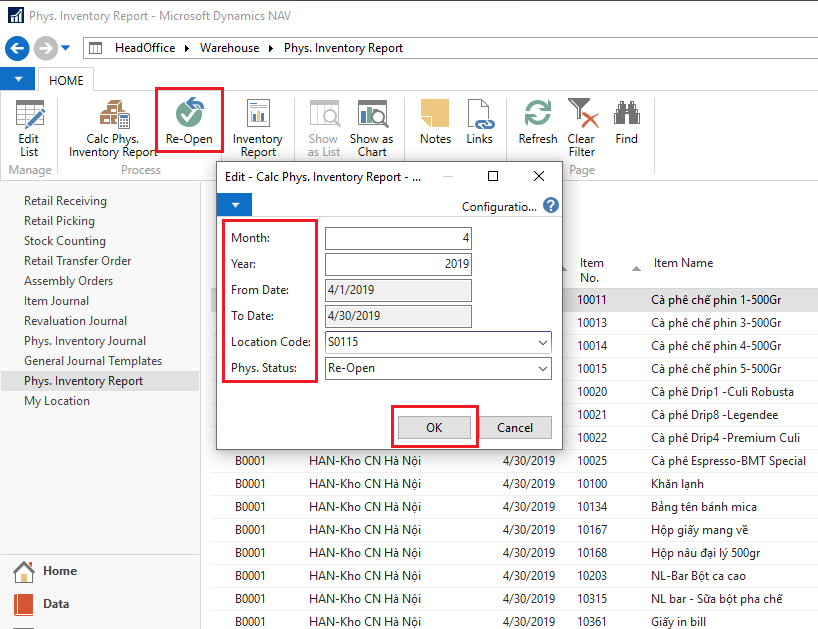
Task: Open Retail Transfer Order
Action: (x=77, y=261)
